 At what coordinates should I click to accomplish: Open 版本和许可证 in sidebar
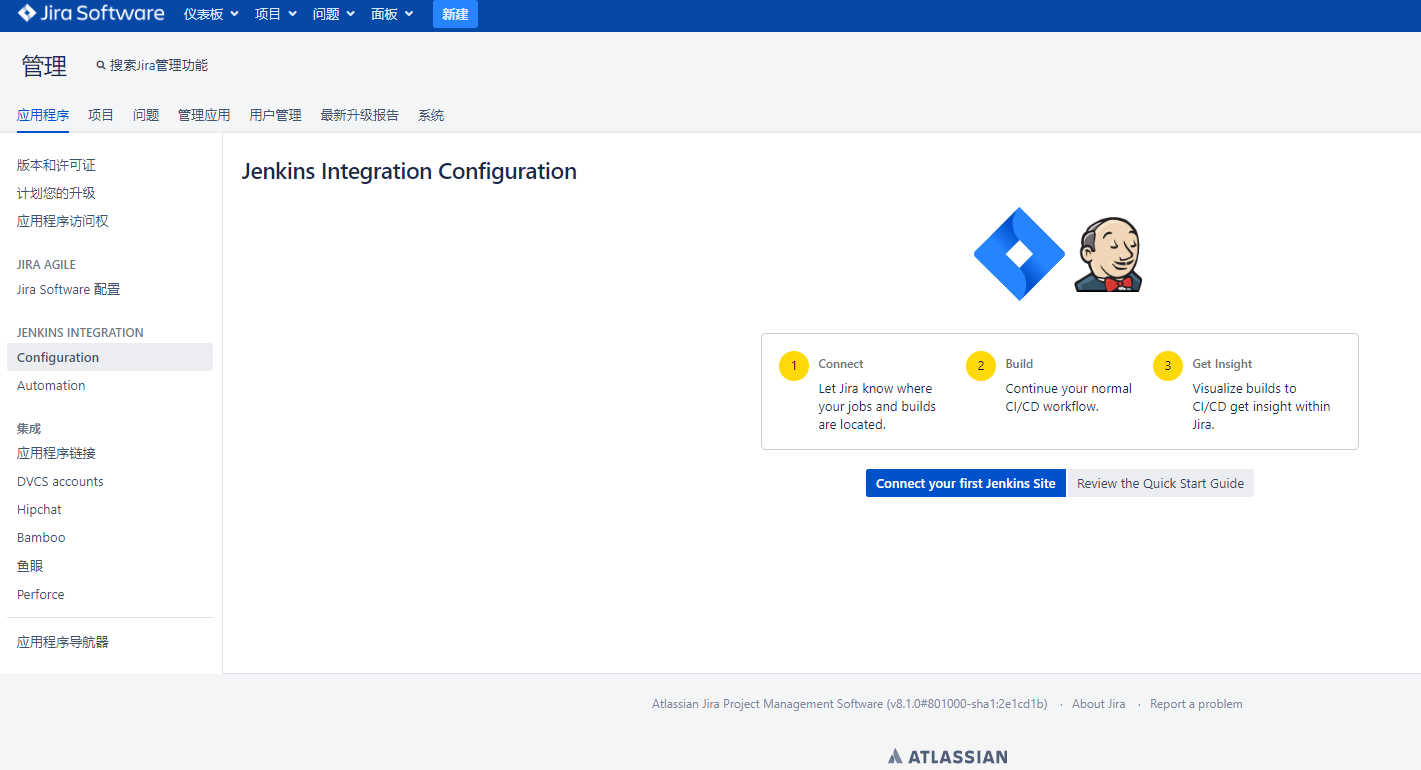pyautogui.click(x=56, y=165)
